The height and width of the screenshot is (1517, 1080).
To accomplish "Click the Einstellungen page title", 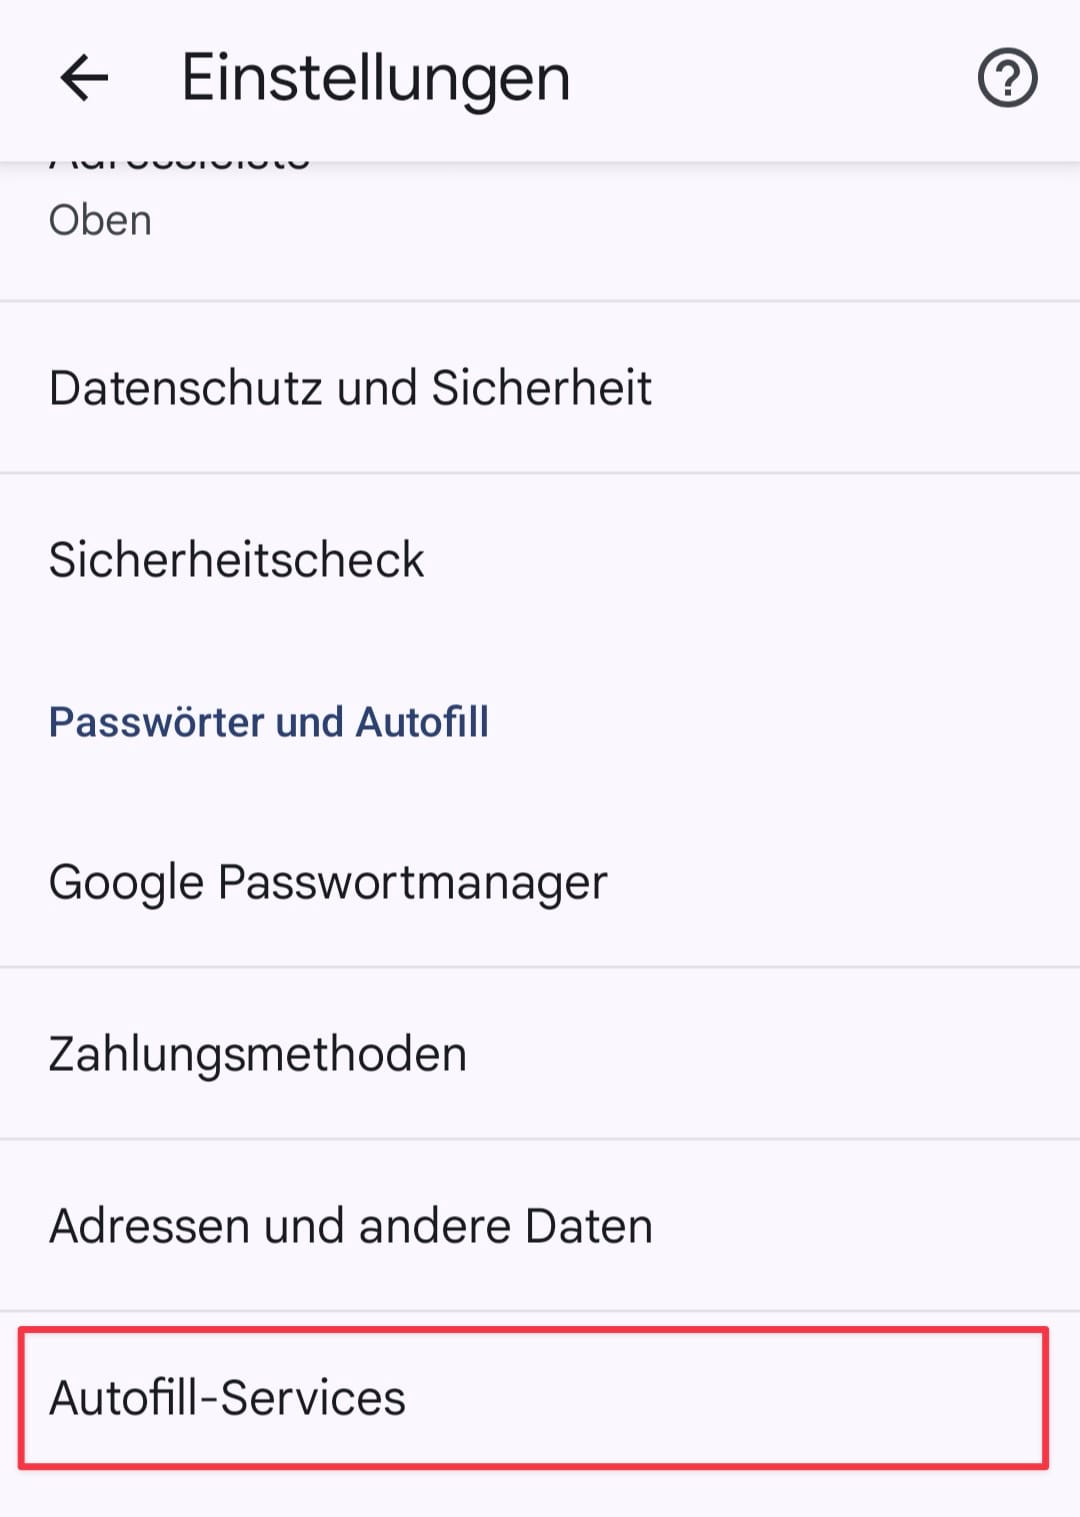I will click(x=375, y=78).
